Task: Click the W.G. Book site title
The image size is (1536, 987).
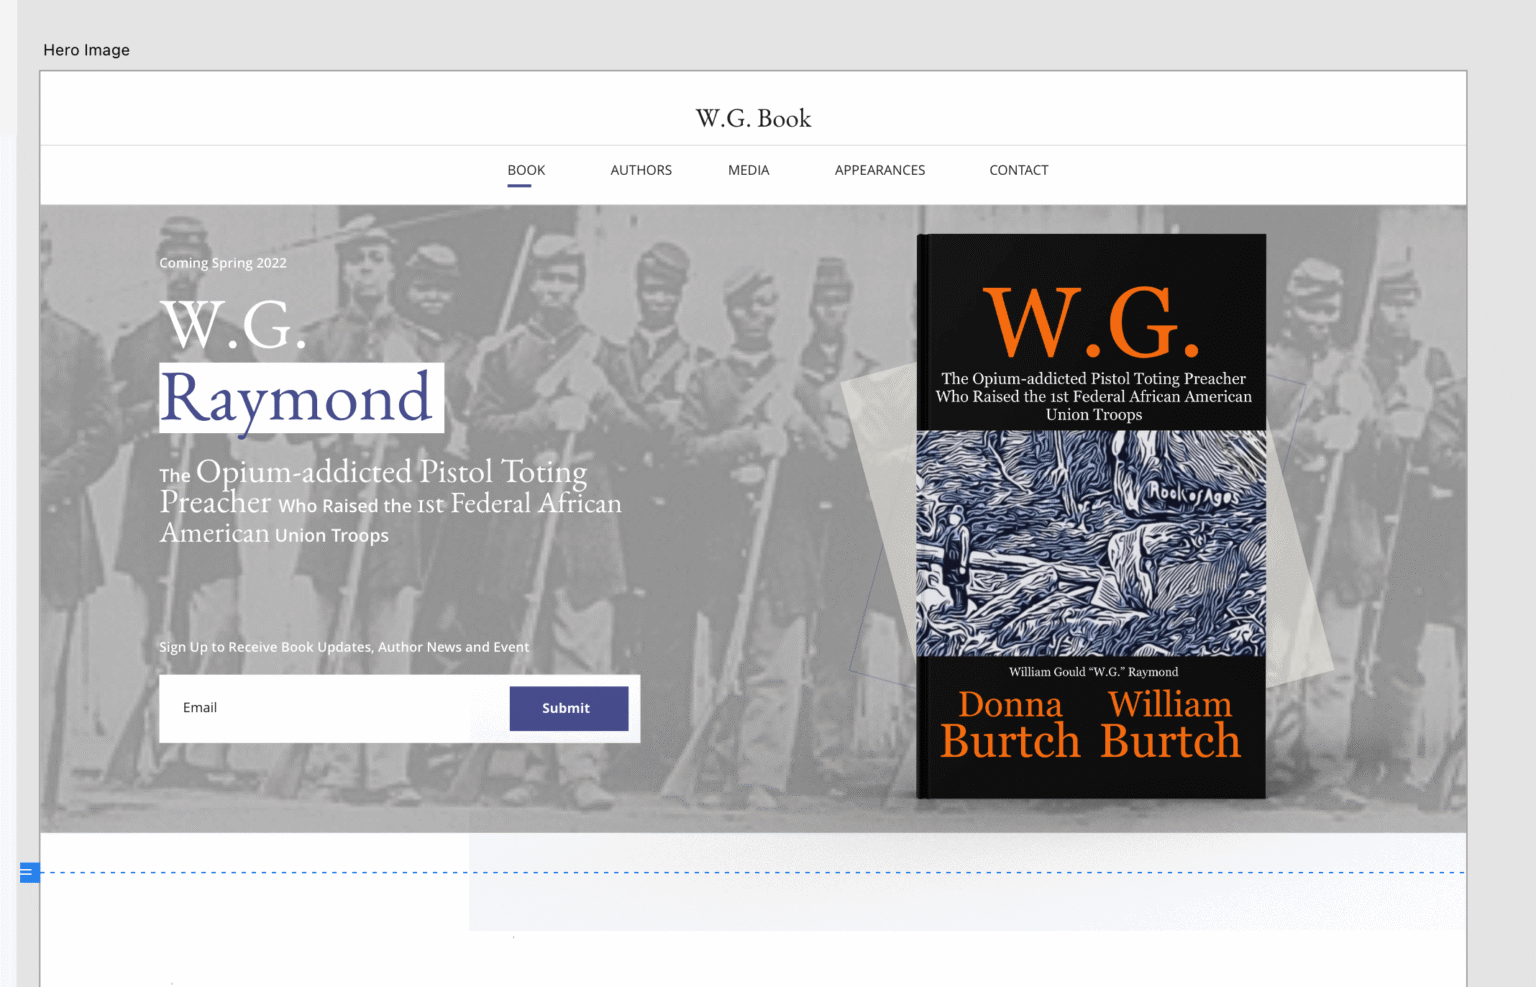Action: 753,118
